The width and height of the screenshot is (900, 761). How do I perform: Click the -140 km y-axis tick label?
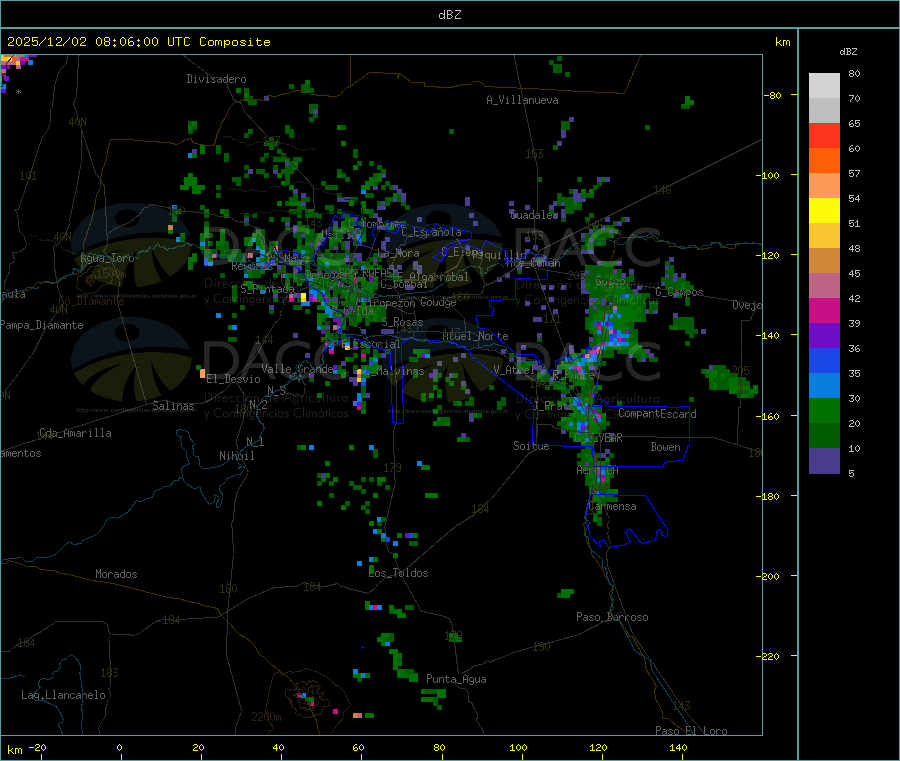[767, 335]
